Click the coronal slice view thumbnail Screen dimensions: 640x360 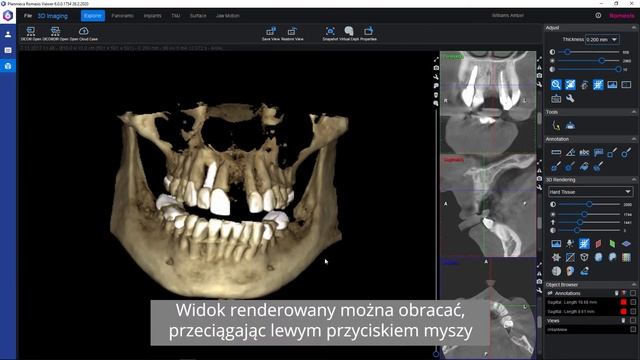click(x=488, y=102)
